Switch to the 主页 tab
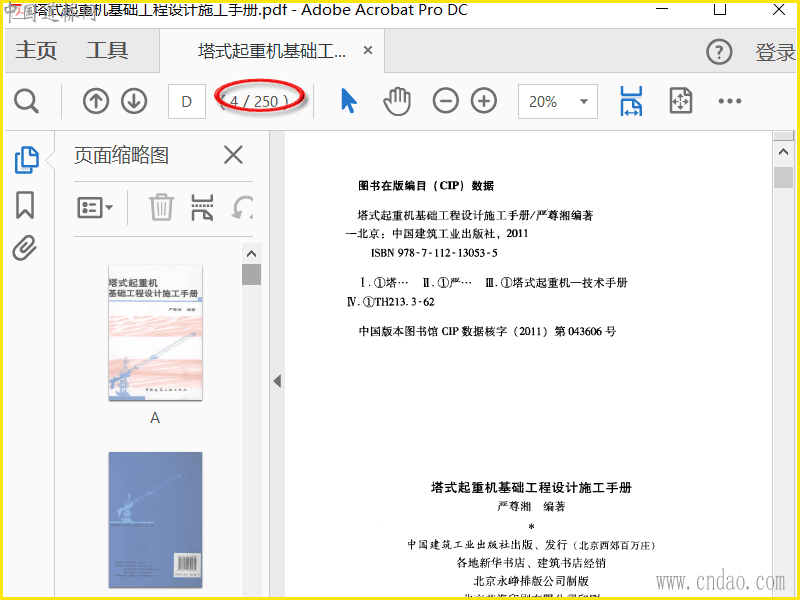 coord(36,51)
